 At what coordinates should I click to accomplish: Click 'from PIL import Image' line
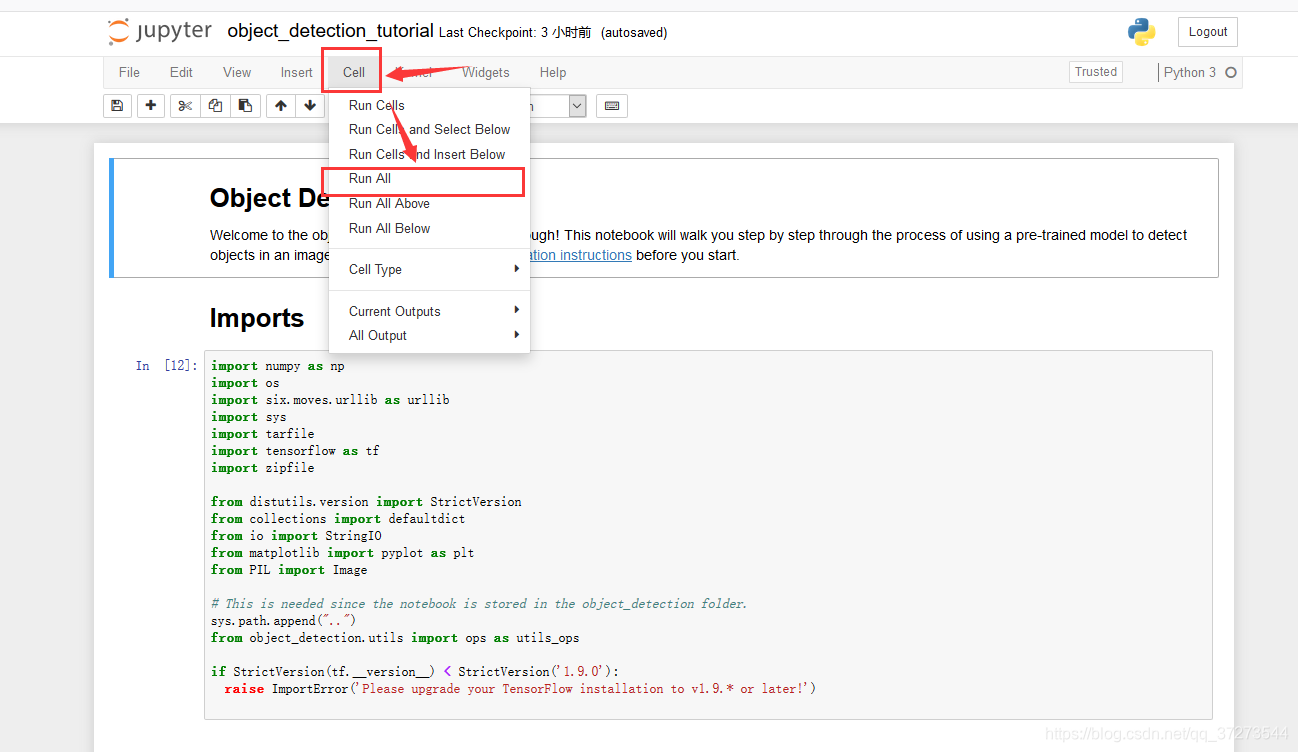(289, 570)
